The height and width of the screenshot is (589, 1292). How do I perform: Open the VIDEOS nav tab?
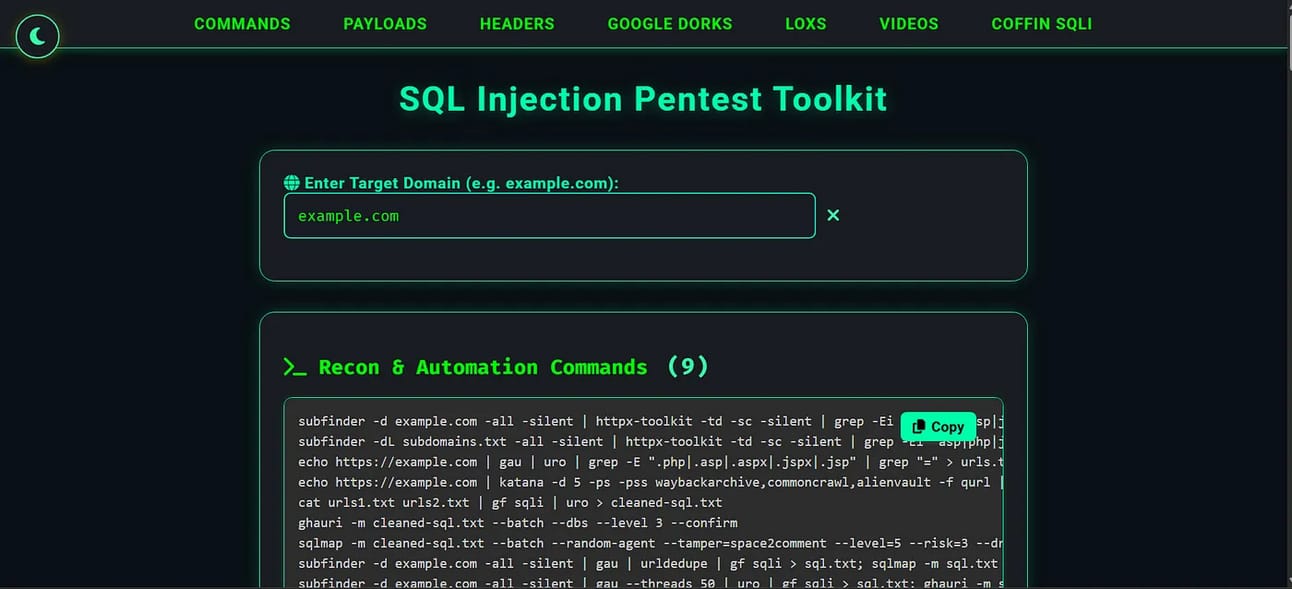(x=909, y=24)
